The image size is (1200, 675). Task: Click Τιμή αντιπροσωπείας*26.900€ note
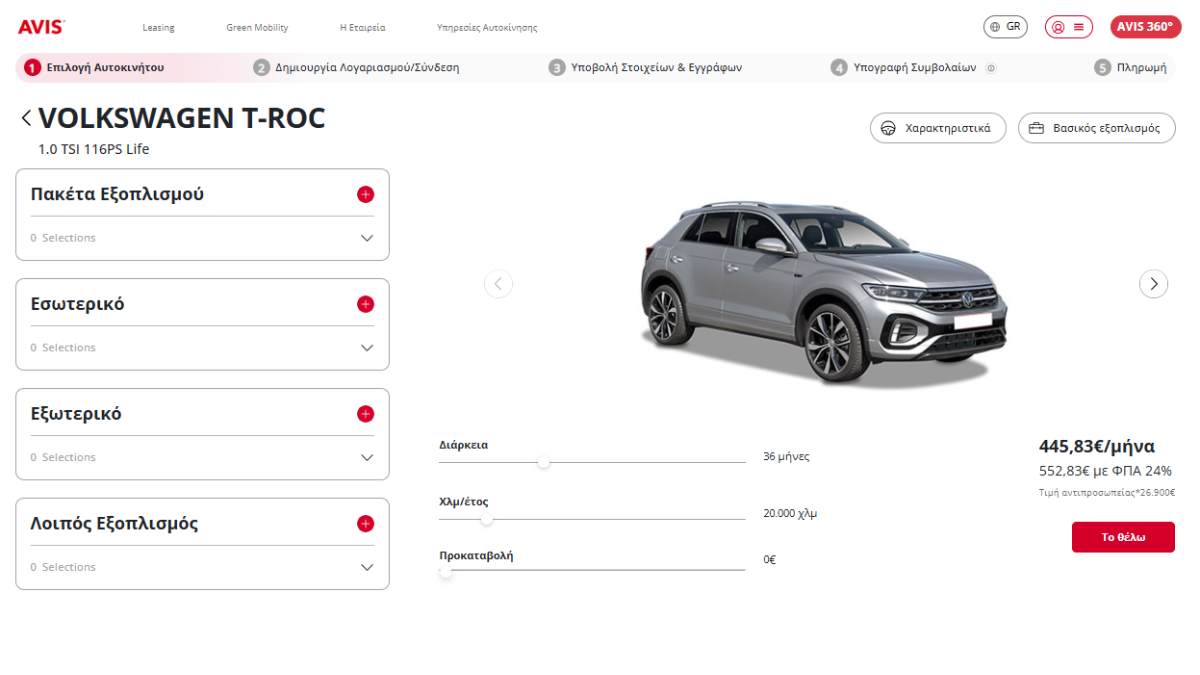[1107, 492]
